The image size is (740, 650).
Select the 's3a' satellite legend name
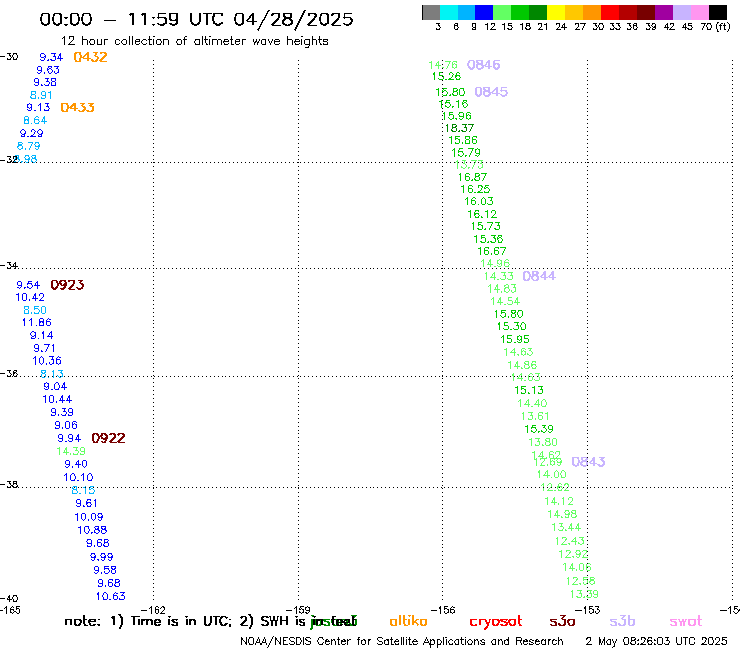pyautogui.click(x=562, y=622)
